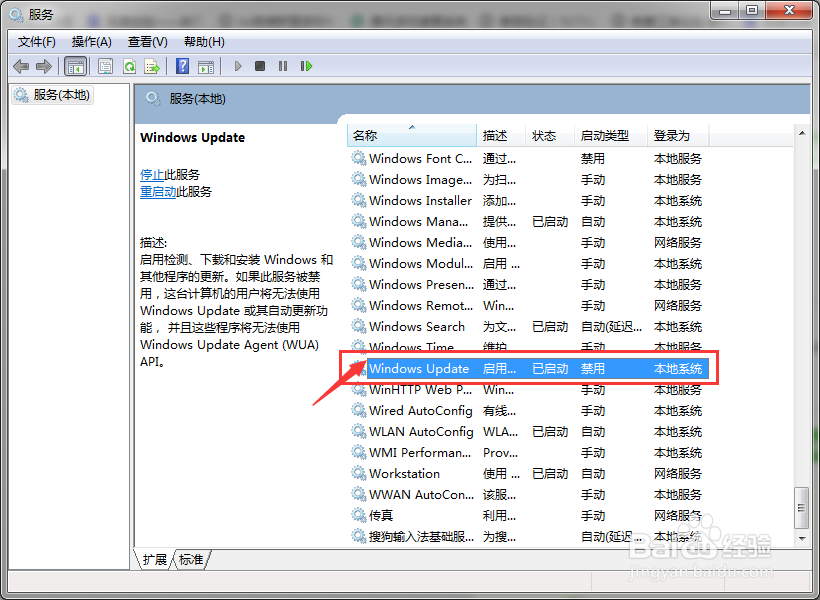Switch to the 标准 tab
The width and height of the screenshot is (820, 600).
(x=191, y=560)
